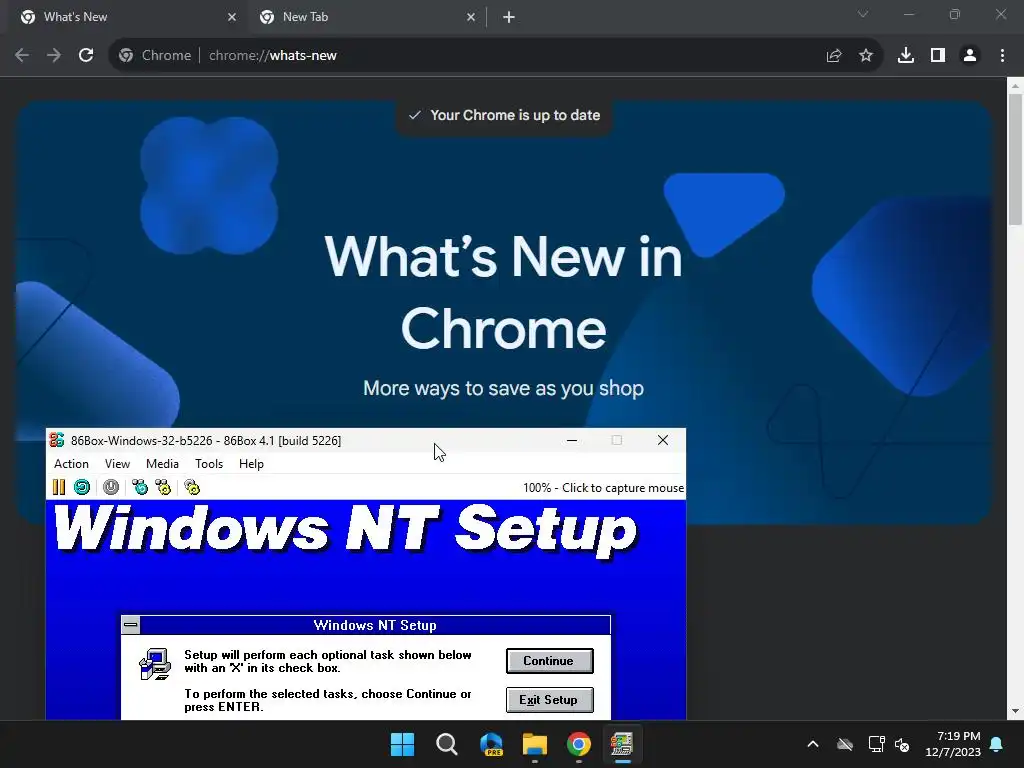1024x768 pixels.
Task: Open the Edge Preview taskbar icon
Action: tap(491, 744)
